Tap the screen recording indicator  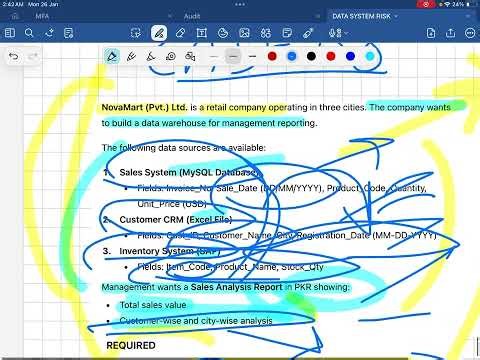[426, 4]
